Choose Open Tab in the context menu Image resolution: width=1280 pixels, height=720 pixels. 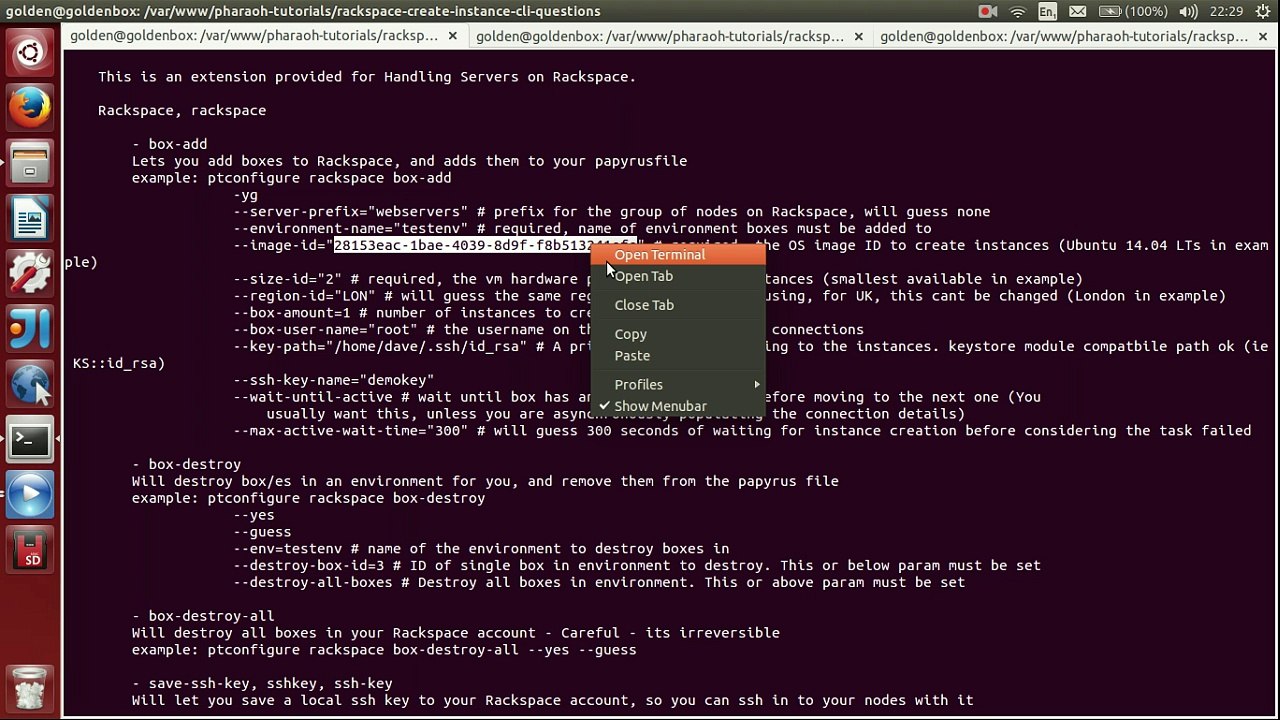679,276
